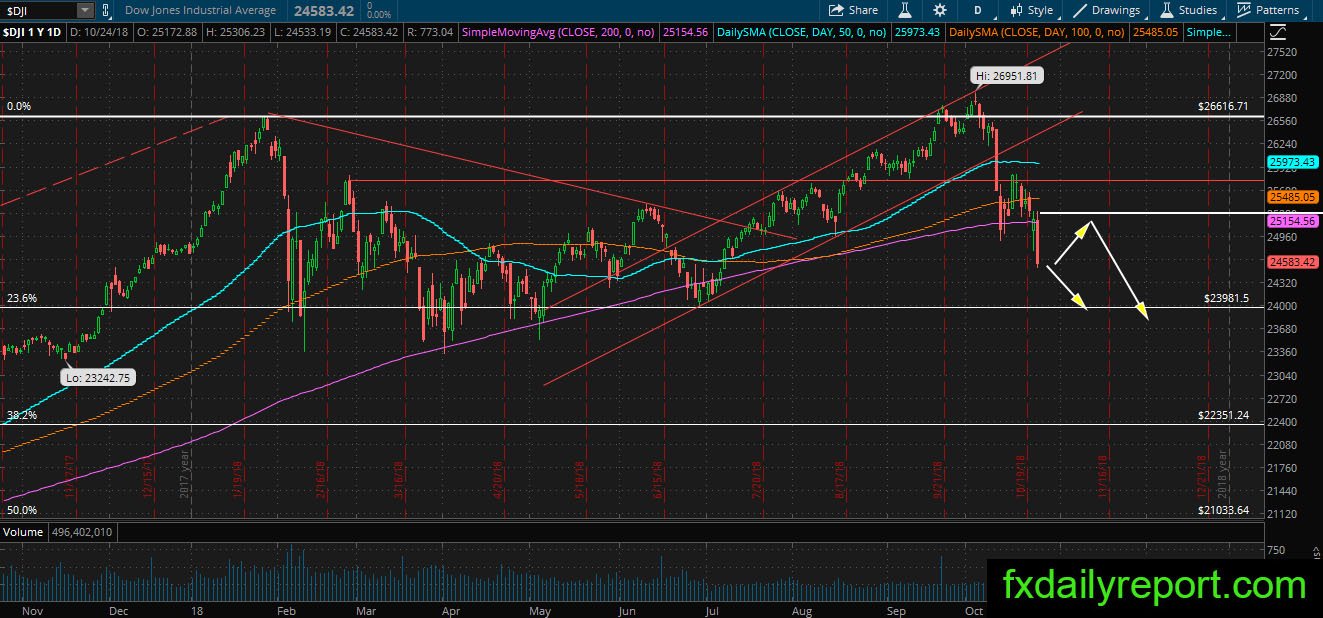Click the Jul label on time axis
Screen dimensions: 1323x618
pos(711,609)
